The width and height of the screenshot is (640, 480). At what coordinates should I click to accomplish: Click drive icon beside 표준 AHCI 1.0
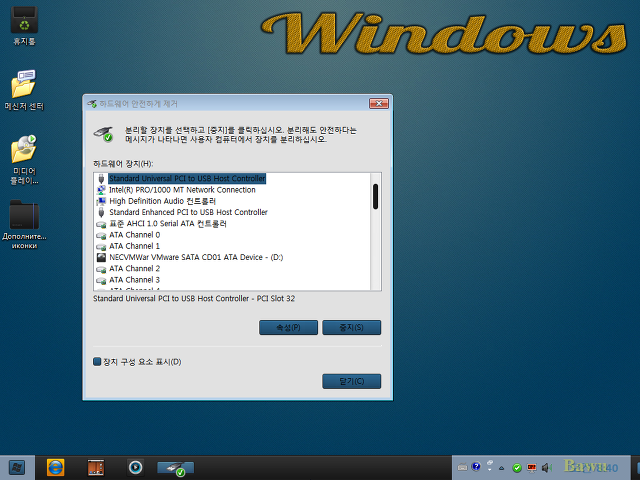click(101, 224)
